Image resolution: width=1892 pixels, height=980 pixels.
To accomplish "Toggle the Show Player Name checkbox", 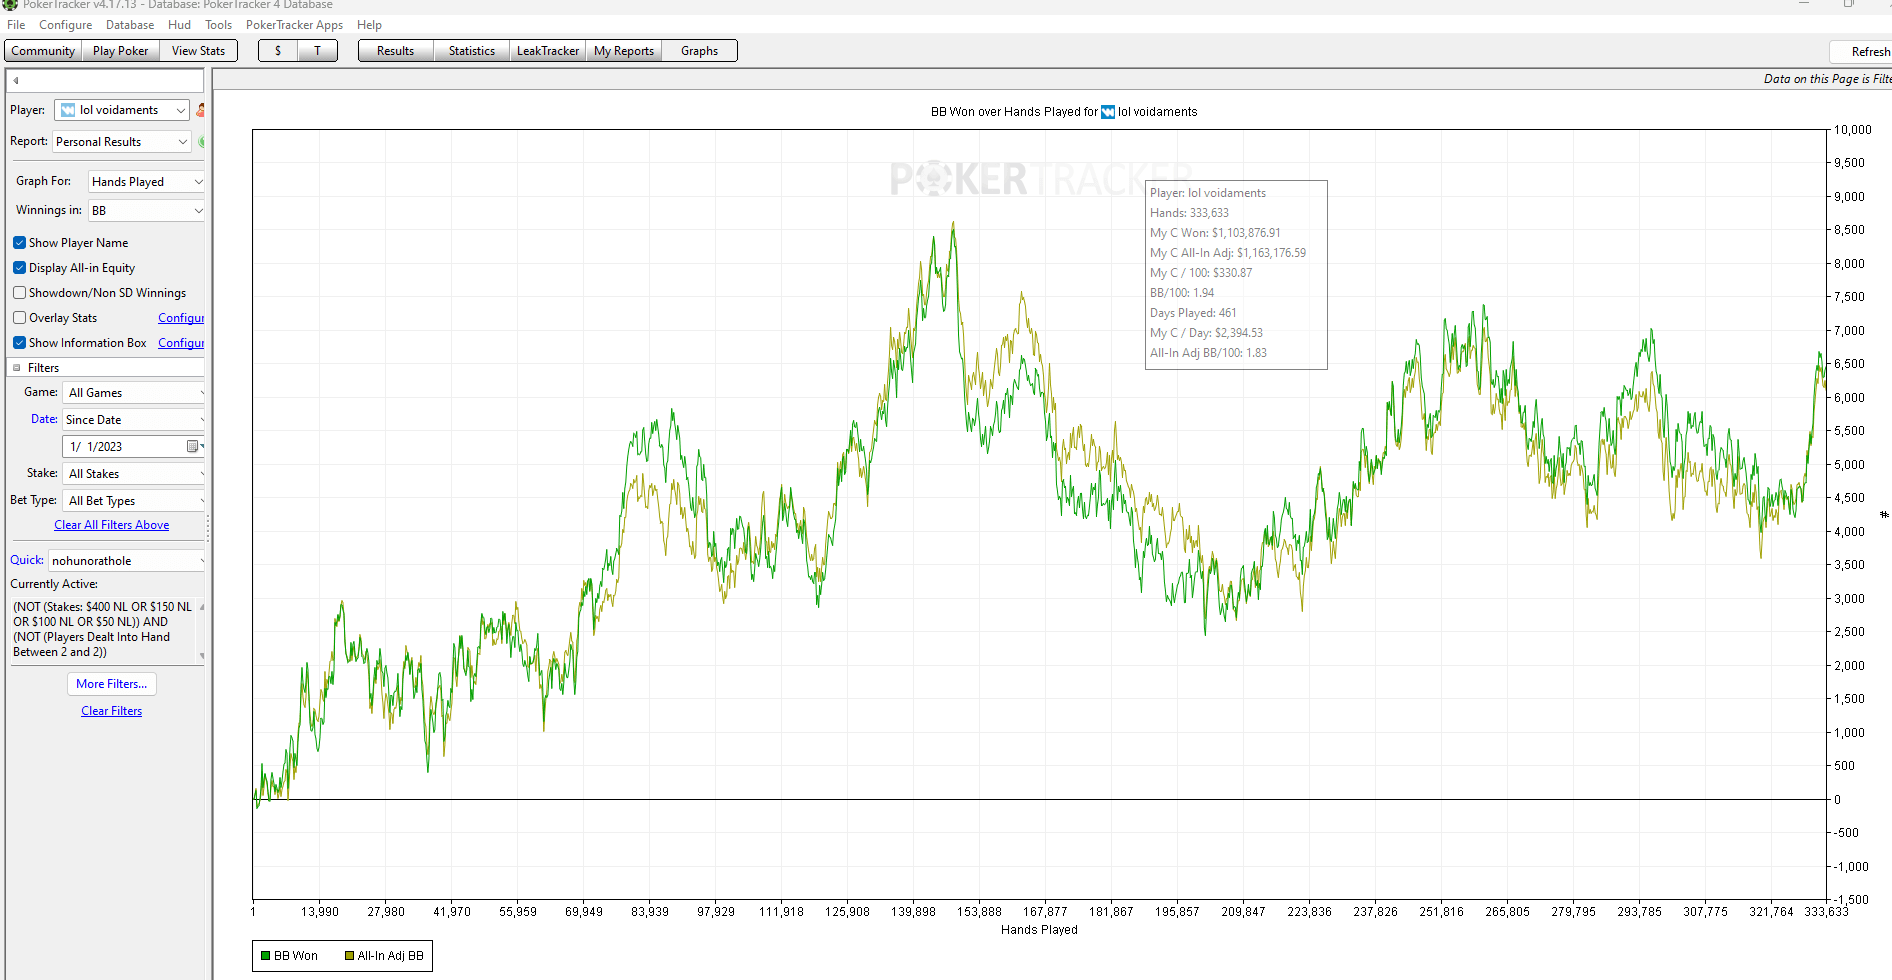I will point(19,243).
